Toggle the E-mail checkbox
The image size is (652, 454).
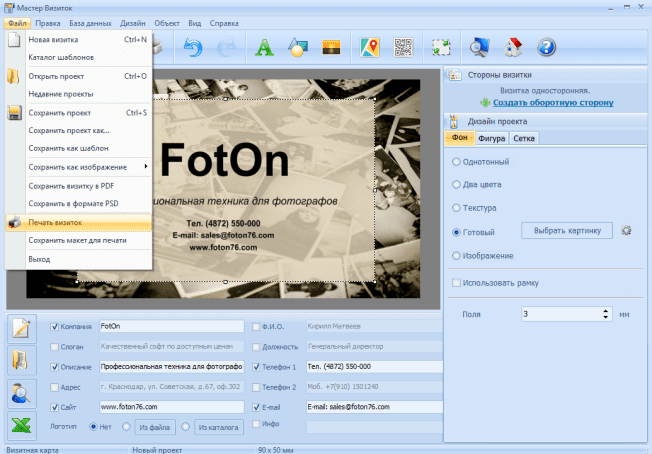256,407
